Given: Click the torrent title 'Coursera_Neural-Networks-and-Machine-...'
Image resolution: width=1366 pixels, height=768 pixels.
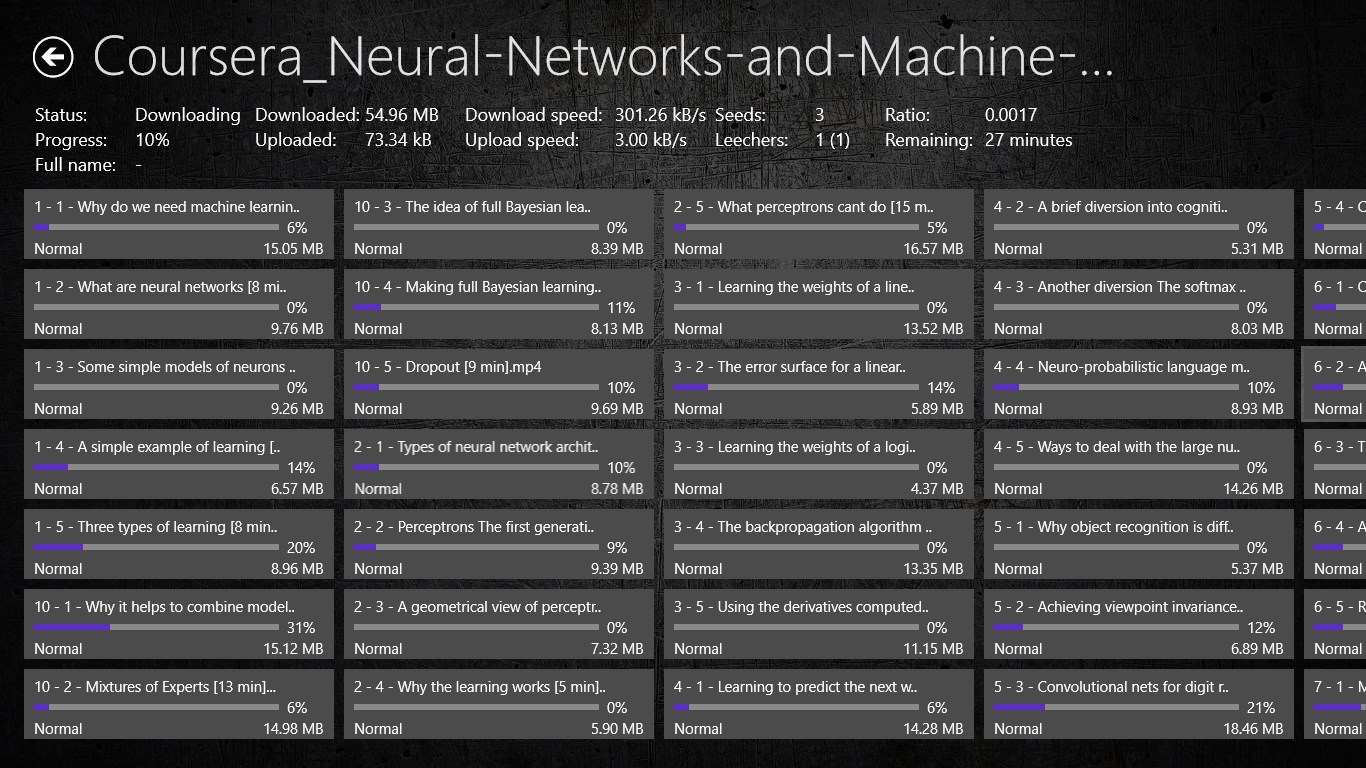Looking at the screenshot, I should [x=603, y=57].
